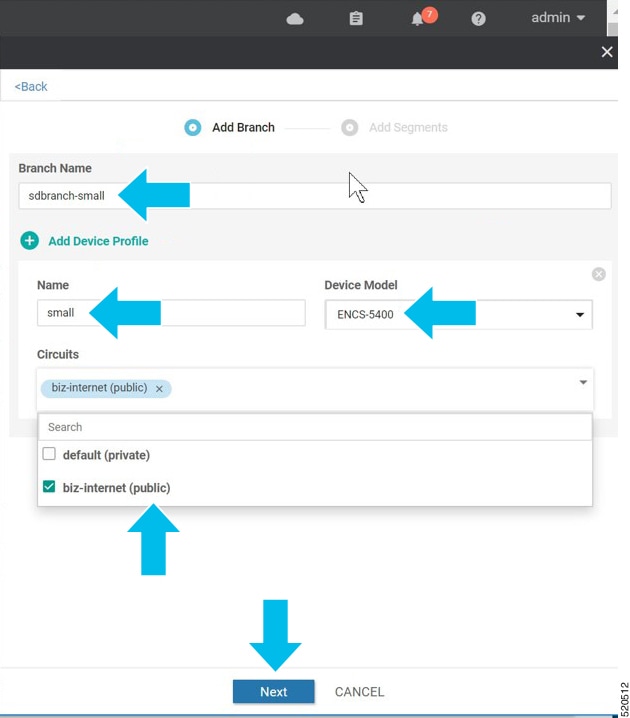The height and width of the screenshot is (718, 630).
Task: Click the Next button
Action: click(273, 691)
